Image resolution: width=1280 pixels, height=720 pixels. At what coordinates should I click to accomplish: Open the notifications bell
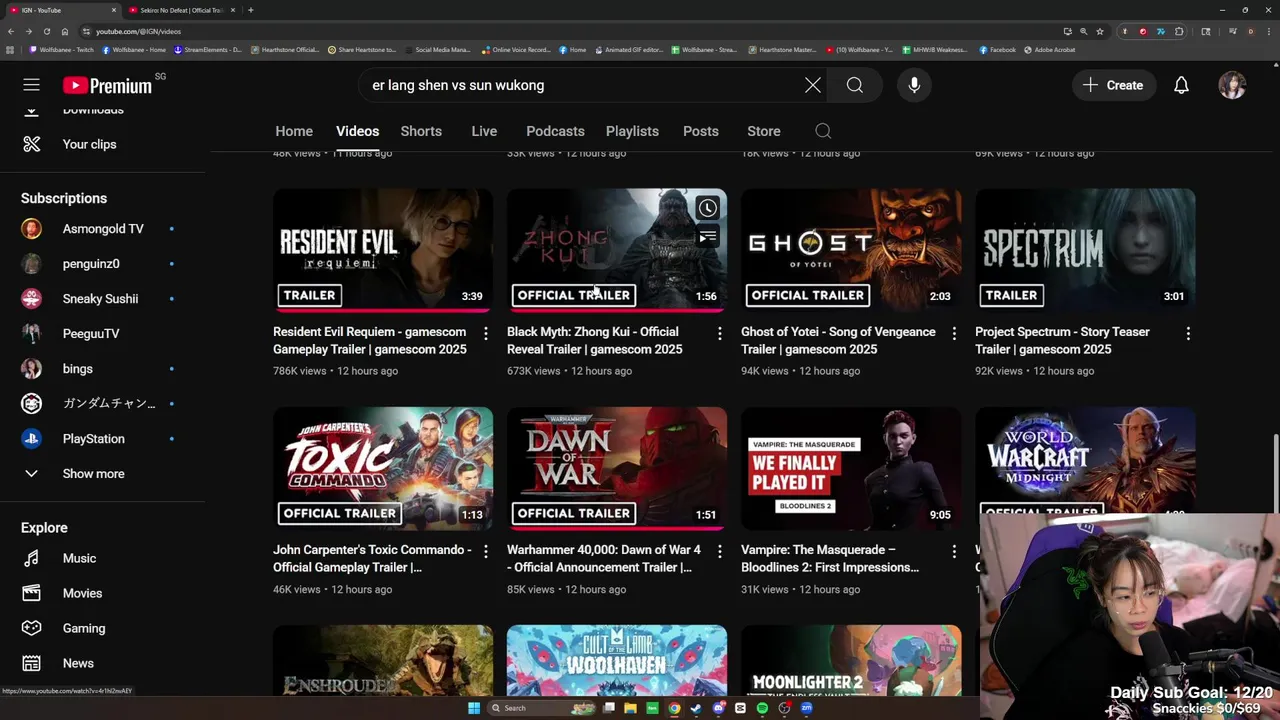click(x=1181, y=85)
